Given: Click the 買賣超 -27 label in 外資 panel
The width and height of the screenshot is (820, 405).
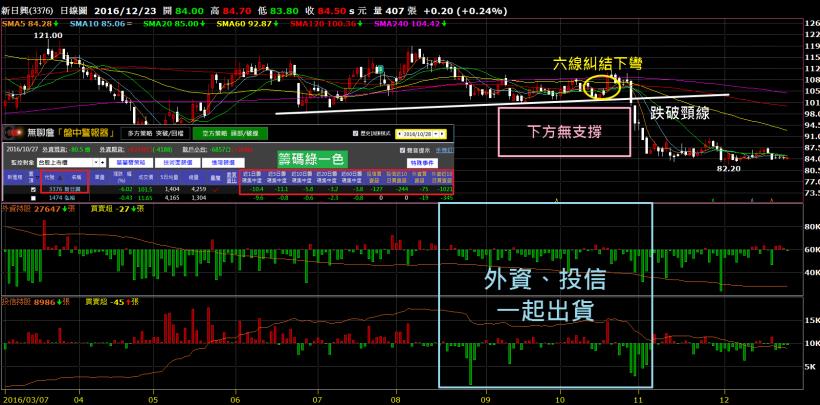Looking at the screenshot, I should point(115,209).
